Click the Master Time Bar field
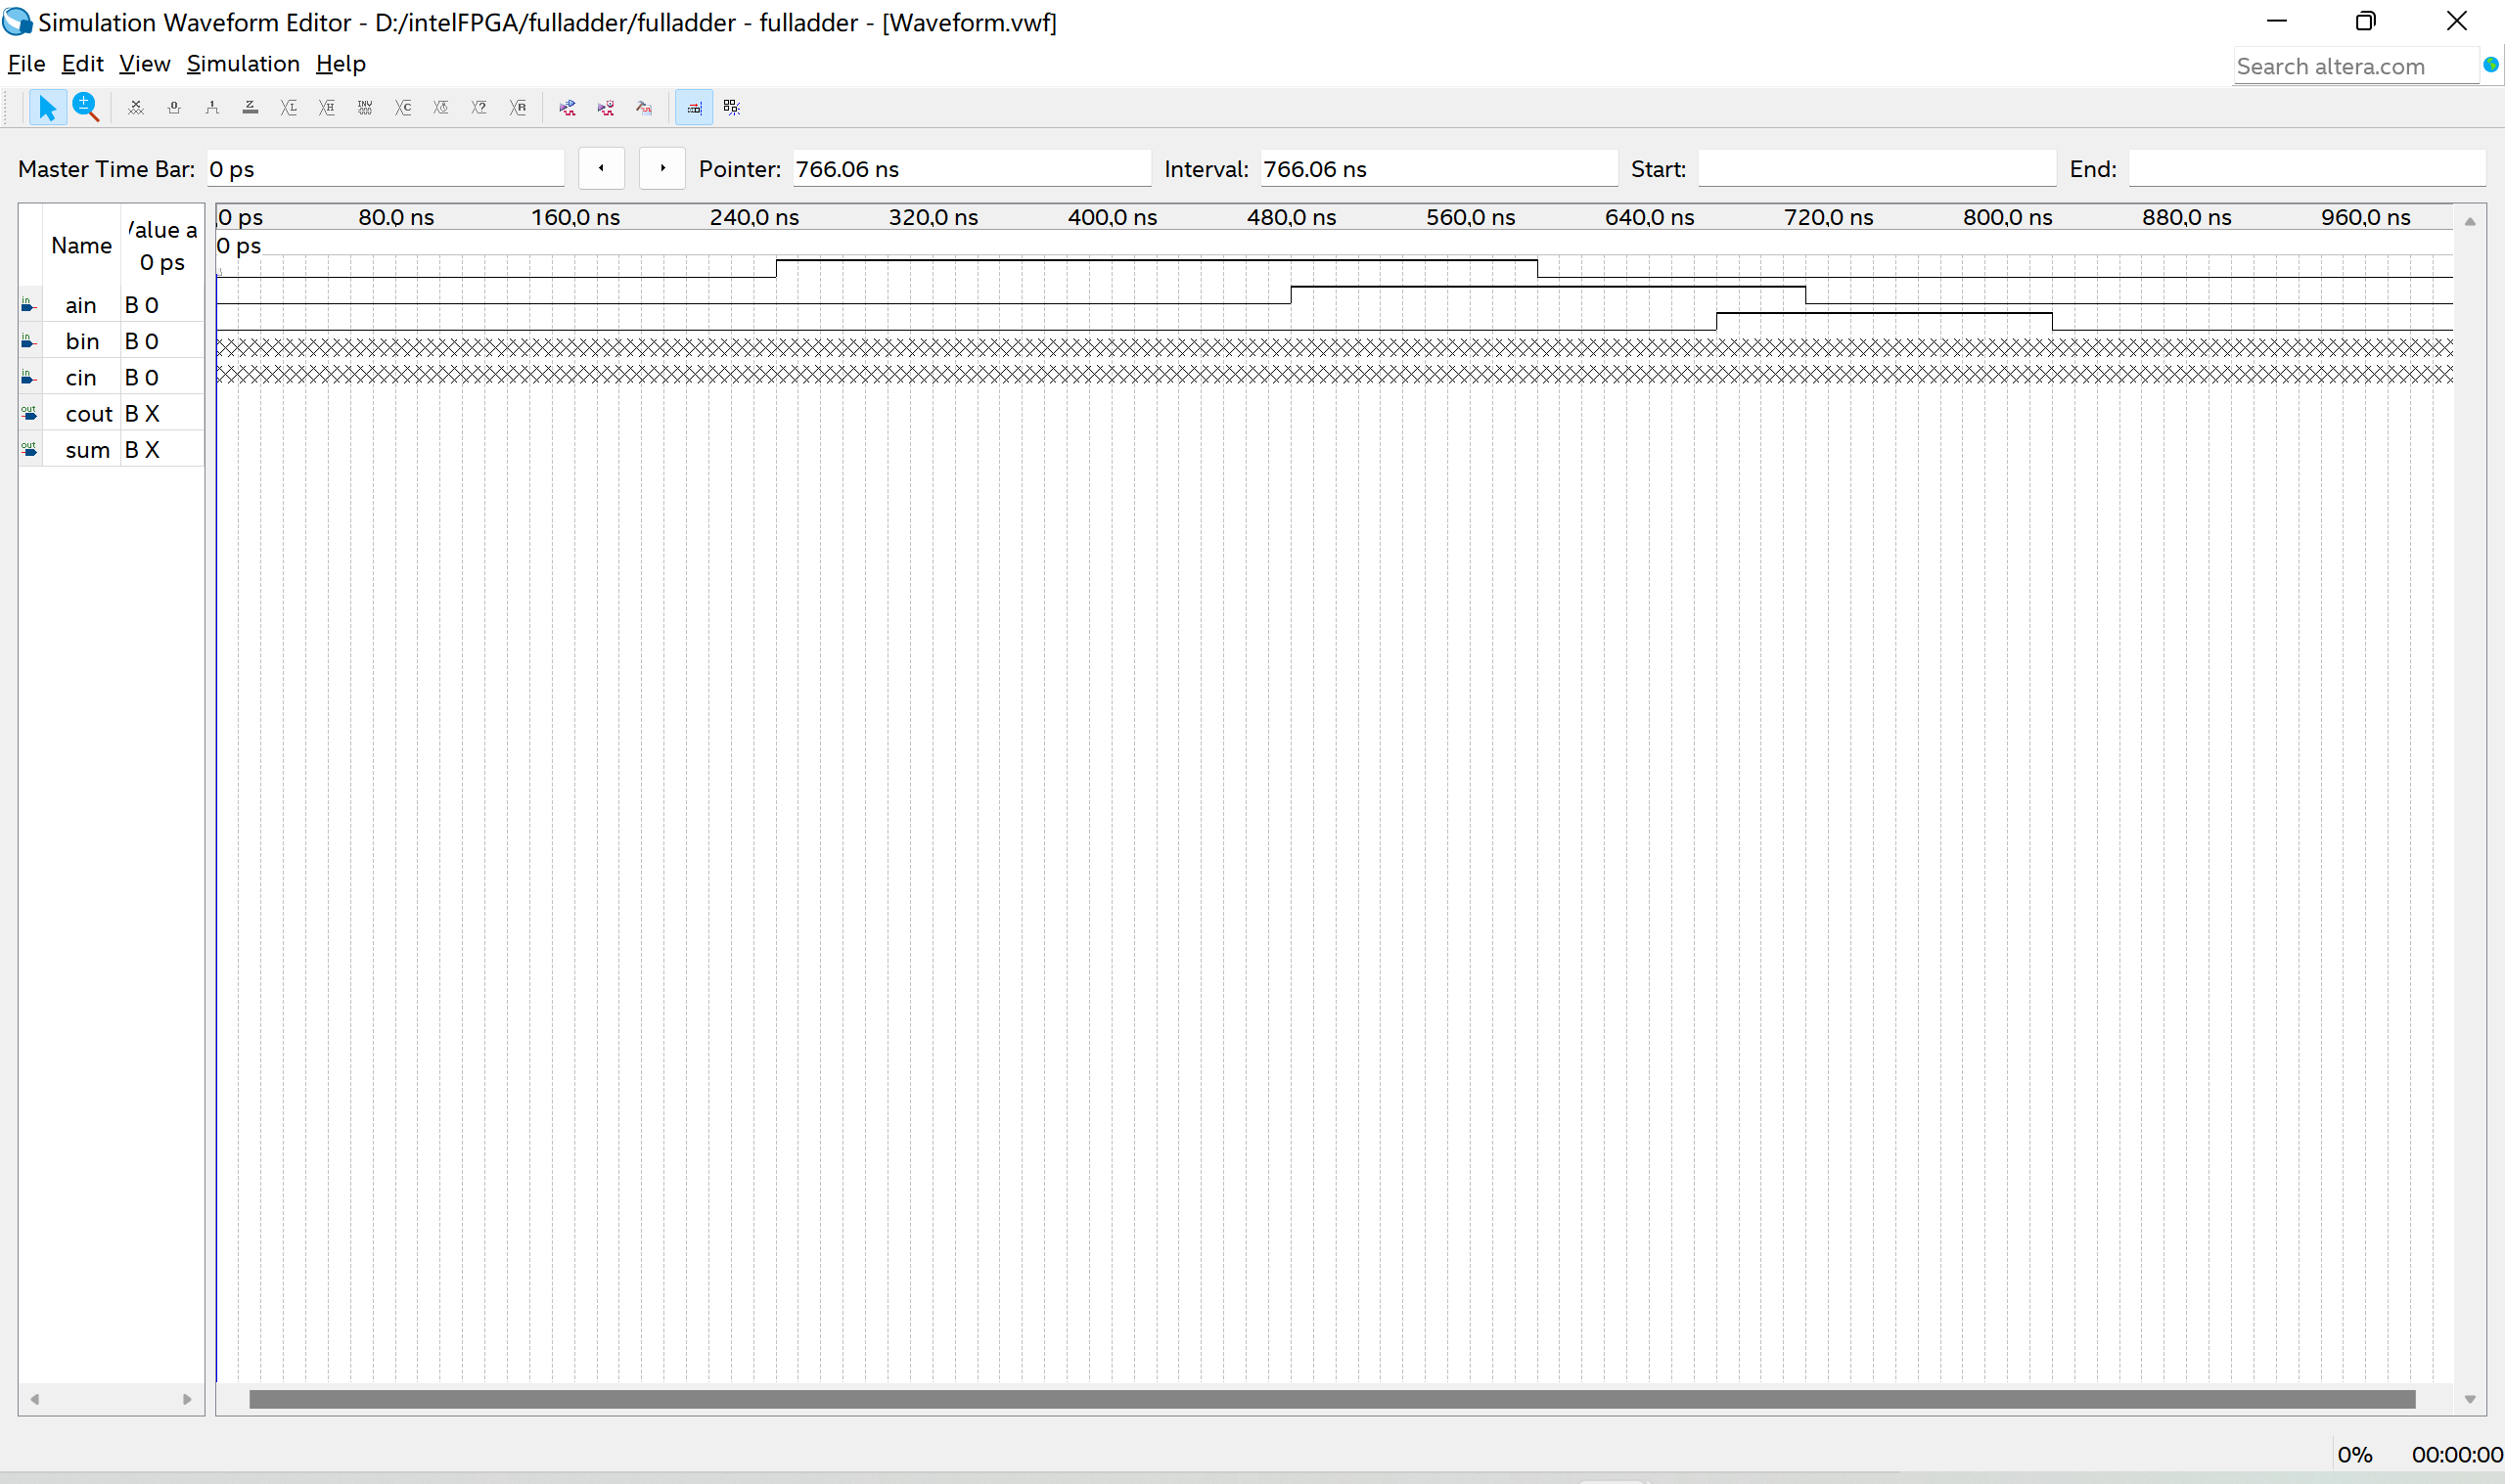This screenshot has width=2505, height=1484. pyautogui.click(x=385, y=169)
